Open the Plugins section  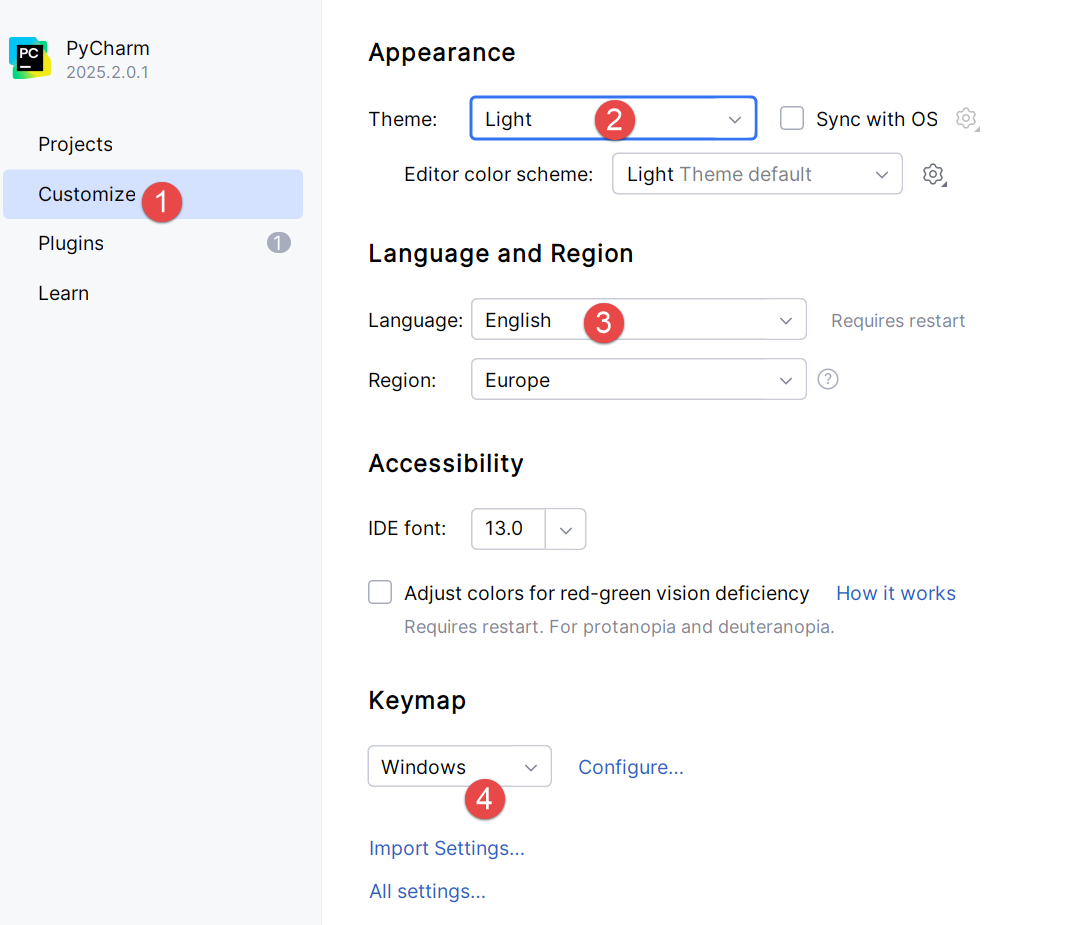(71, 243)
